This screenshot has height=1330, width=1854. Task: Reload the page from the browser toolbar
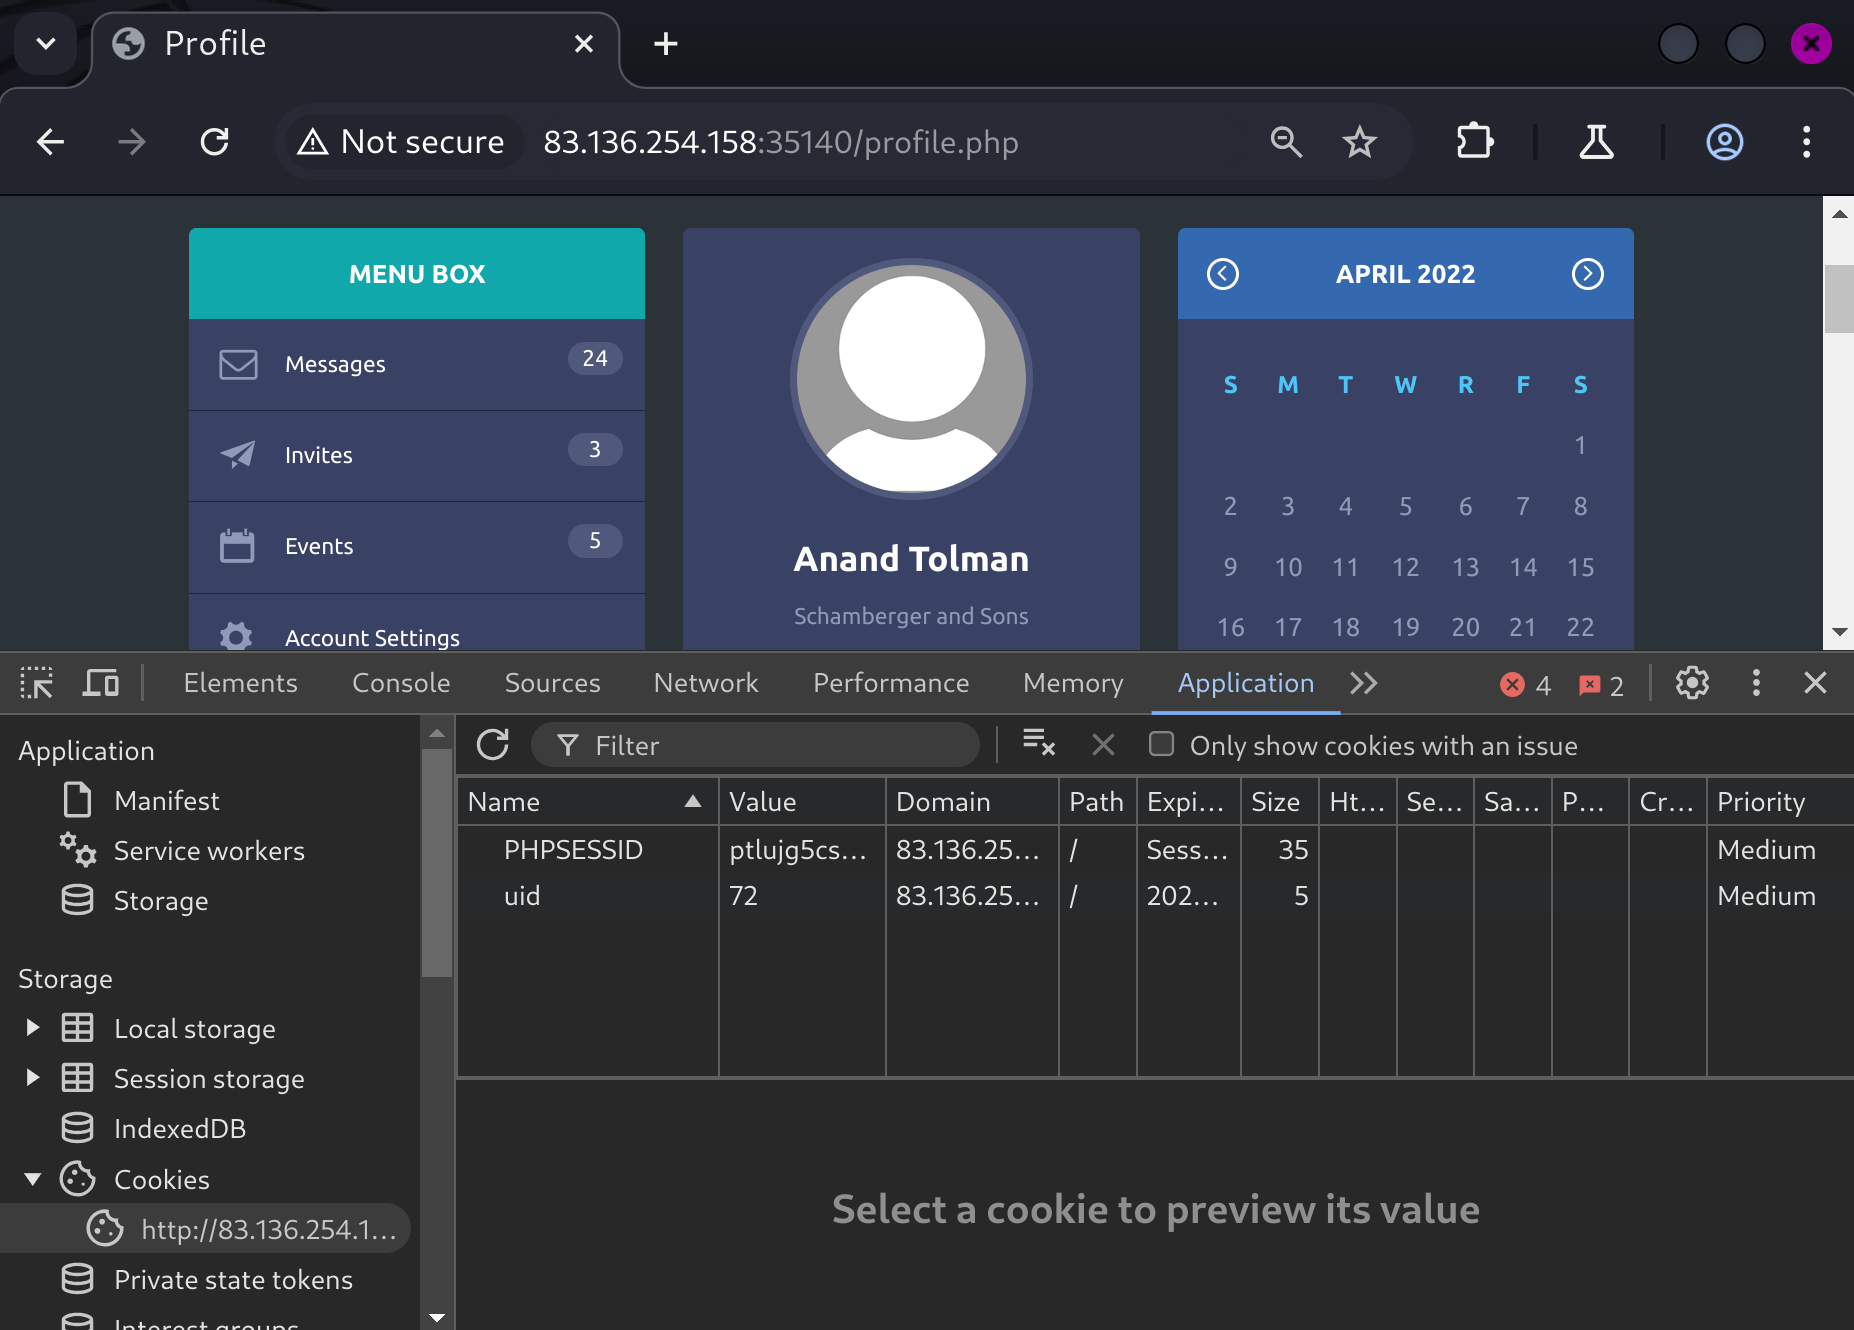pyautogui.click(x=215, y=142)
